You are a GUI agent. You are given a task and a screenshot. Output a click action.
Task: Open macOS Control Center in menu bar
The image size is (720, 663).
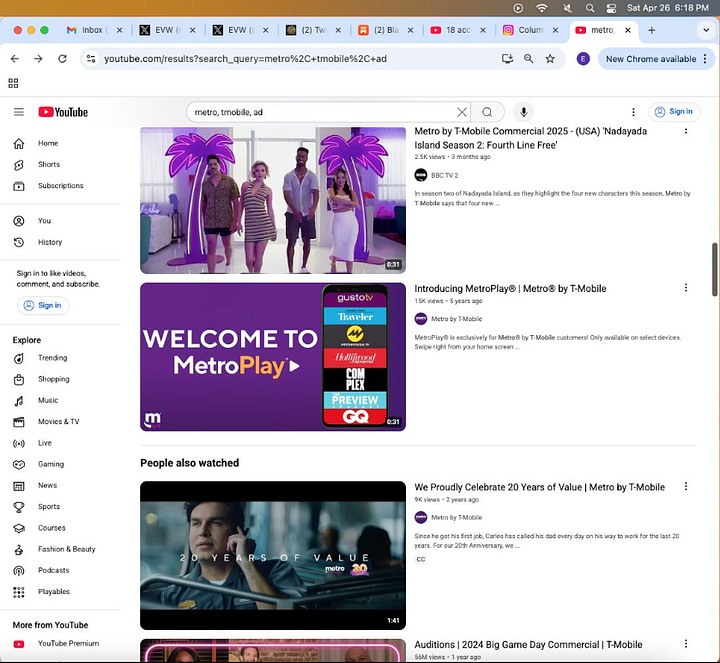[x=611, y=8]
